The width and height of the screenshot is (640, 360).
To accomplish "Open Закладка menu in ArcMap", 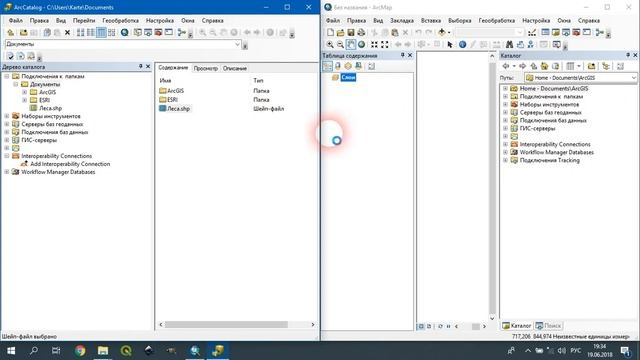I will (402, 20).
